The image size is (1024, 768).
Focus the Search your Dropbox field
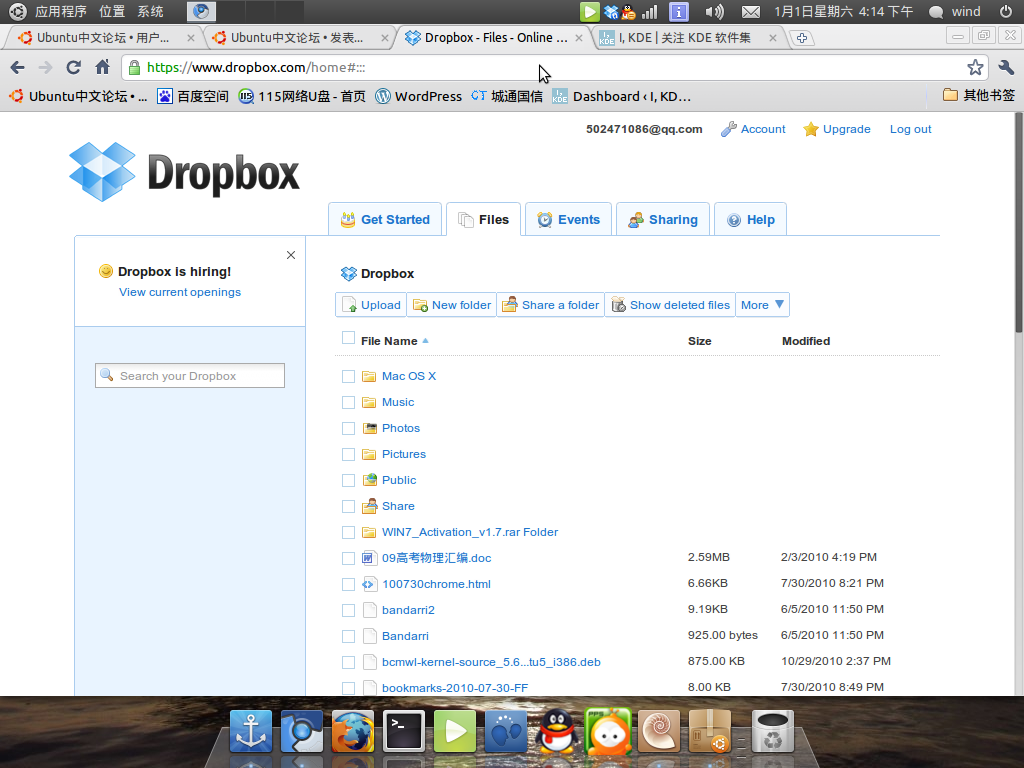[190, 376]
